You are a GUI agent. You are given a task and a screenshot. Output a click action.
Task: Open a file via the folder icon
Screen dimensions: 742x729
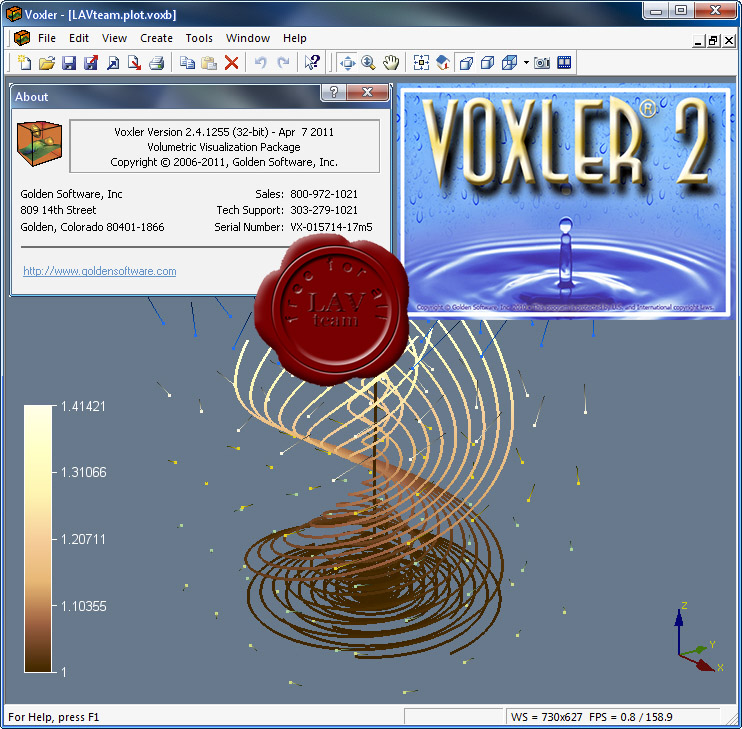click(x=46, y=62)
